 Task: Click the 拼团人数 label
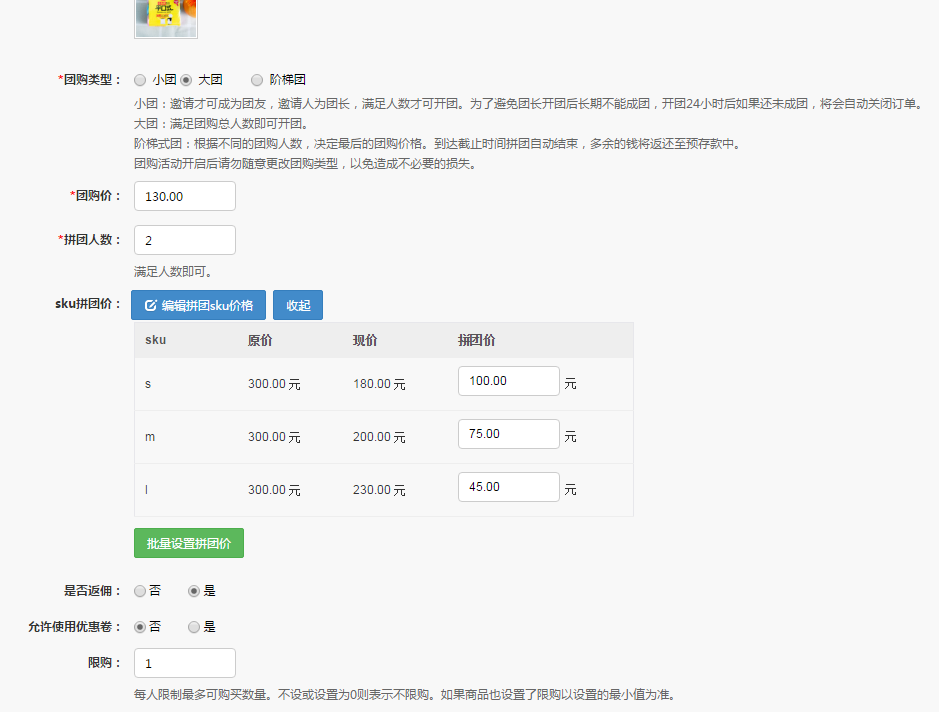(89, 240)
